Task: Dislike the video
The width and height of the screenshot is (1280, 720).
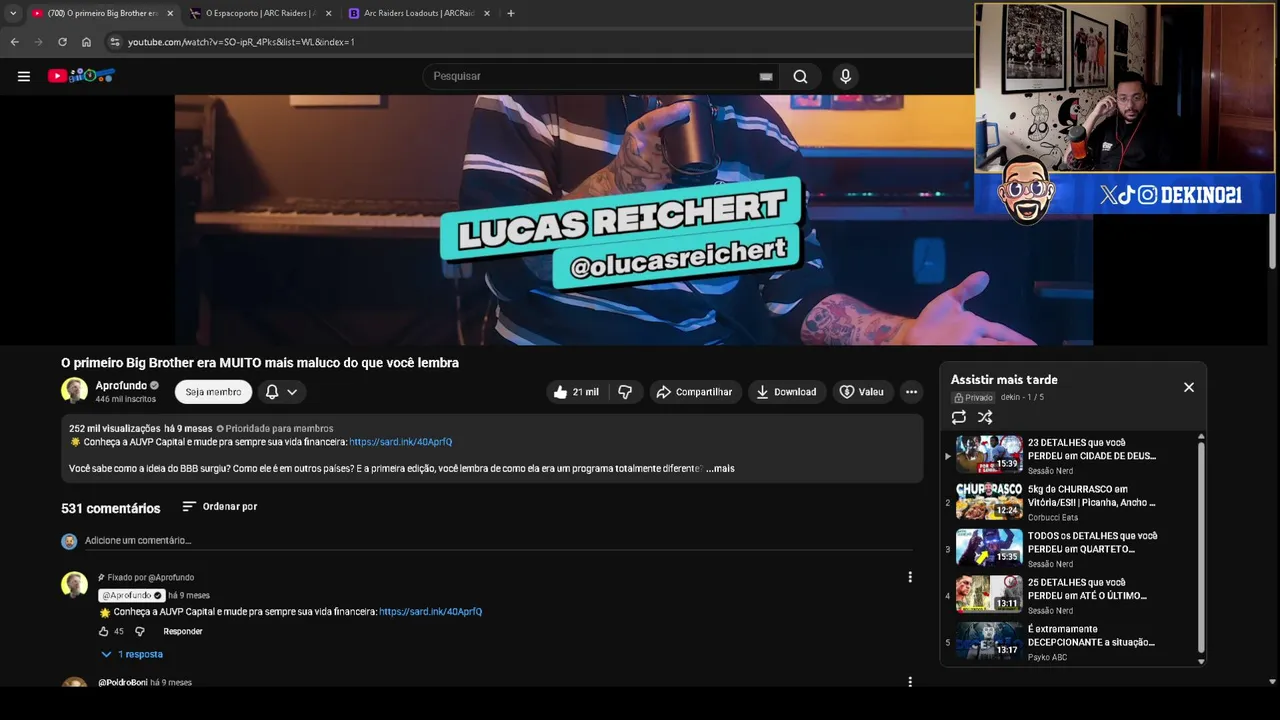Action: pos(625,392)
